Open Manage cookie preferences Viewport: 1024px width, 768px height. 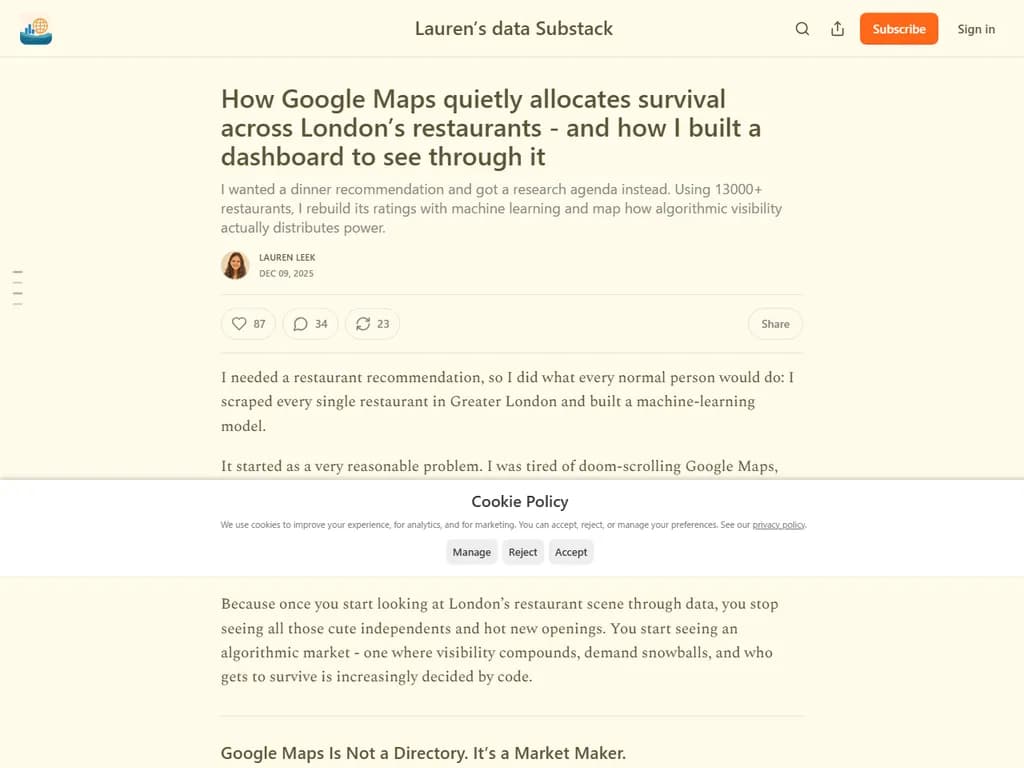471,552
